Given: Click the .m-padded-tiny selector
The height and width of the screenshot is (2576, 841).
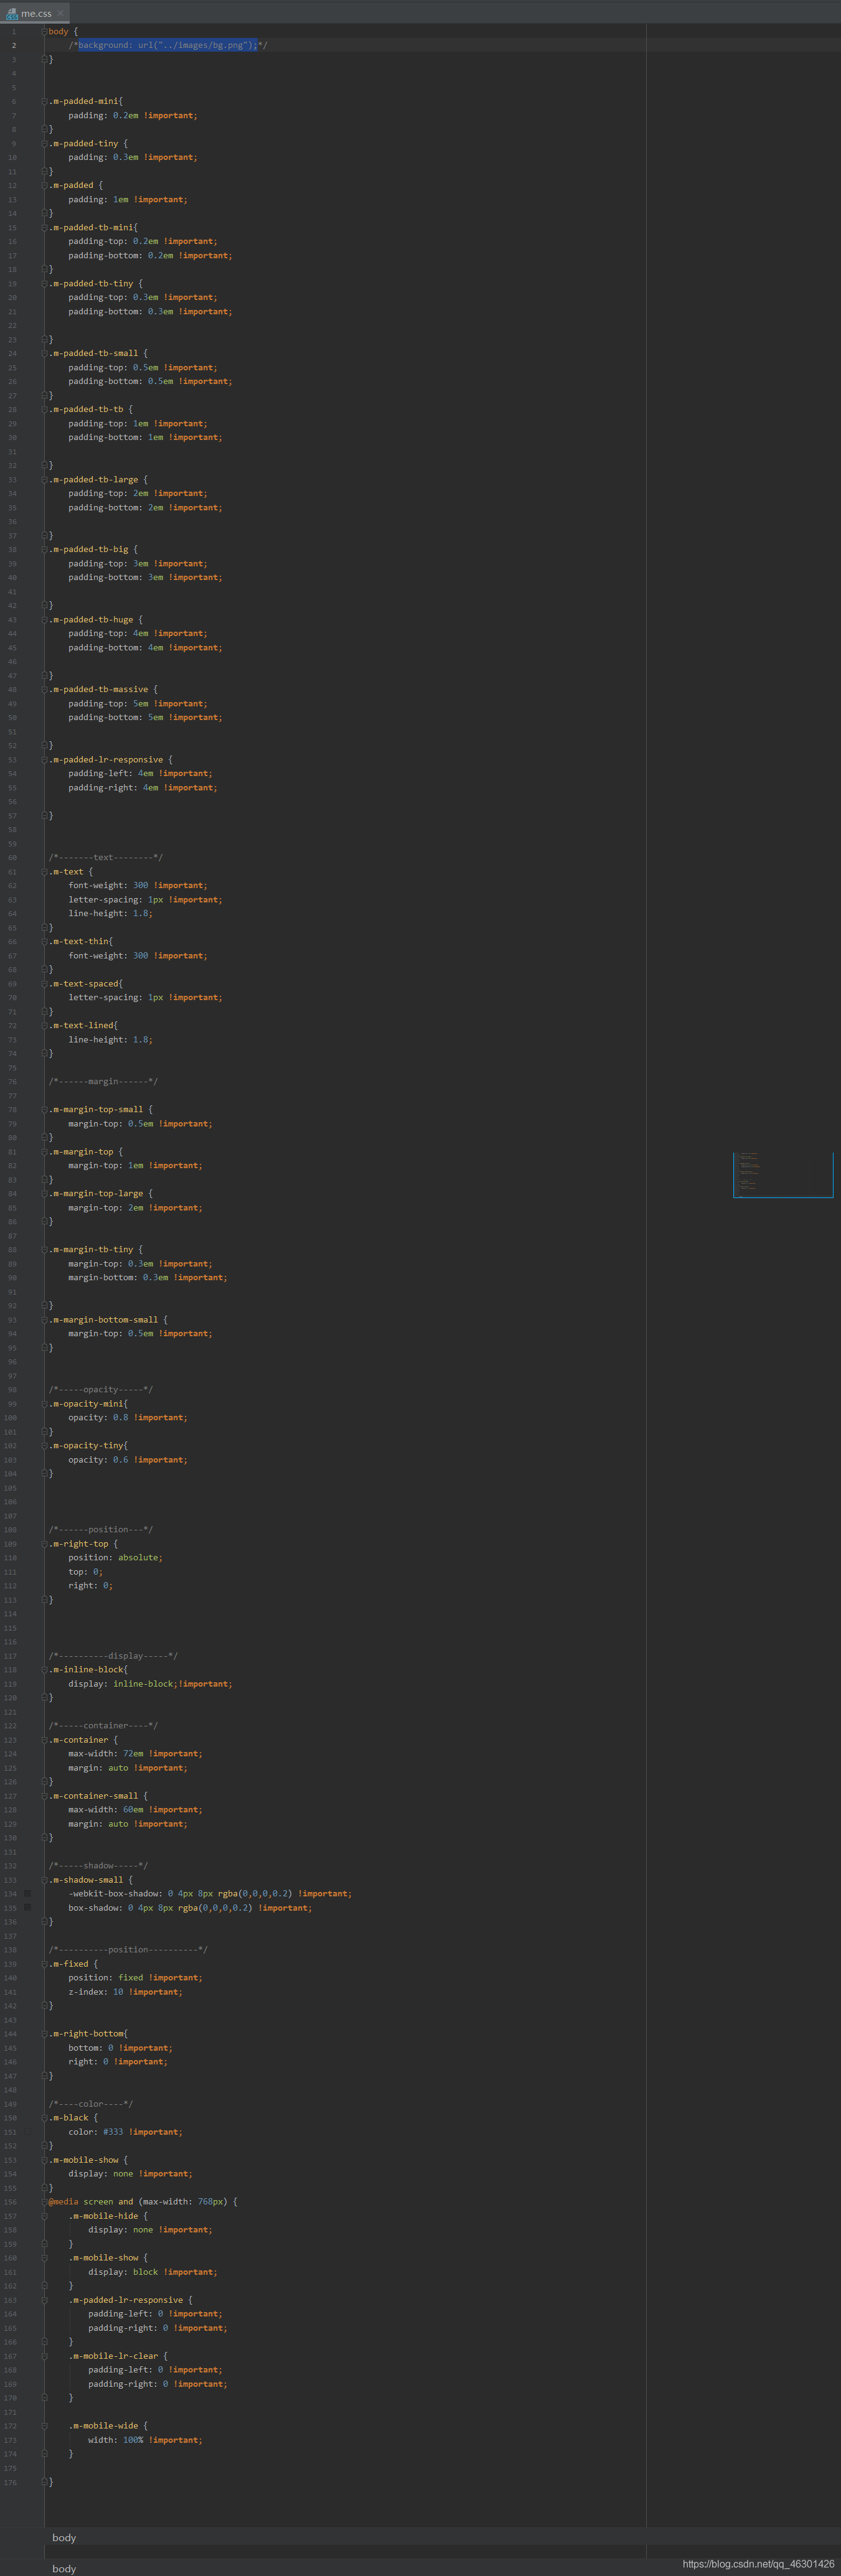Looking at the screenshot, I should pyautogui.click(x=84, y=143).
